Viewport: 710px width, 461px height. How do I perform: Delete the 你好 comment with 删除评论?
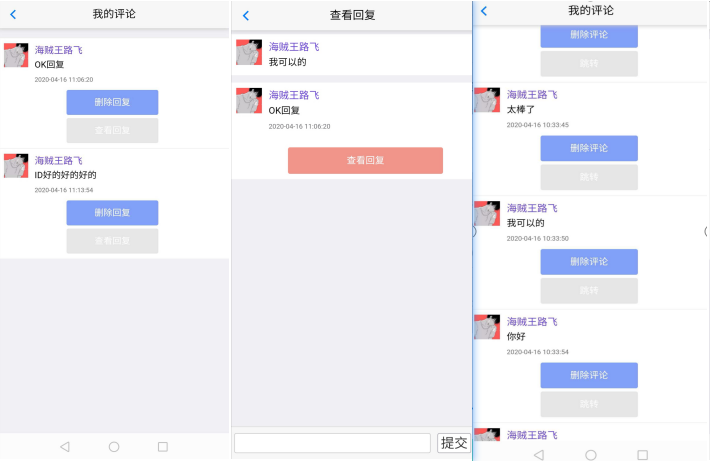(589, 375)
